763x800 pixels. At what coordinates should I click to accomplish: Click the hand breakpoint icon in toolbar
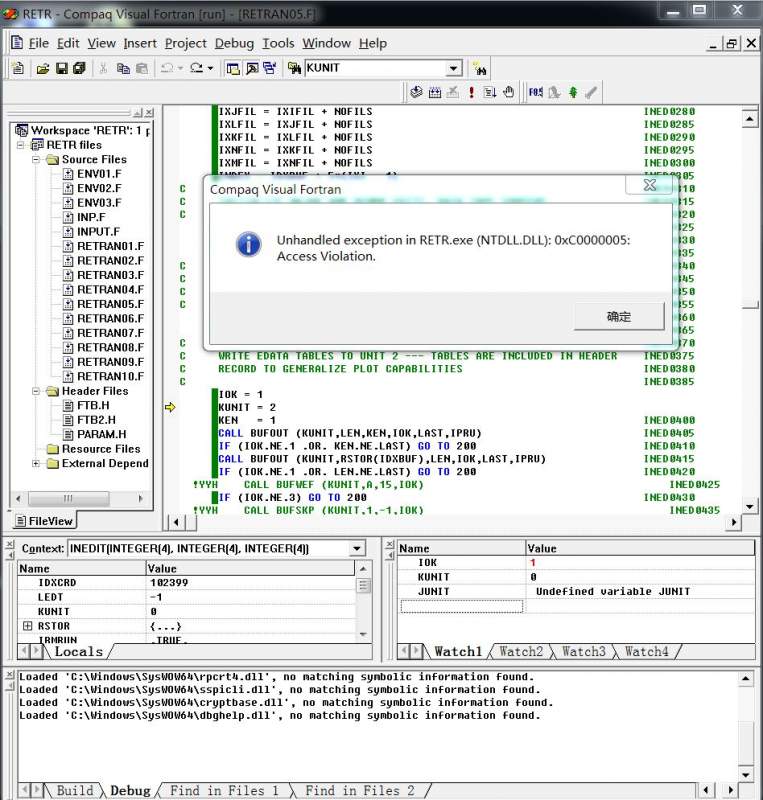pyautogui.click(x=508, y=92)
